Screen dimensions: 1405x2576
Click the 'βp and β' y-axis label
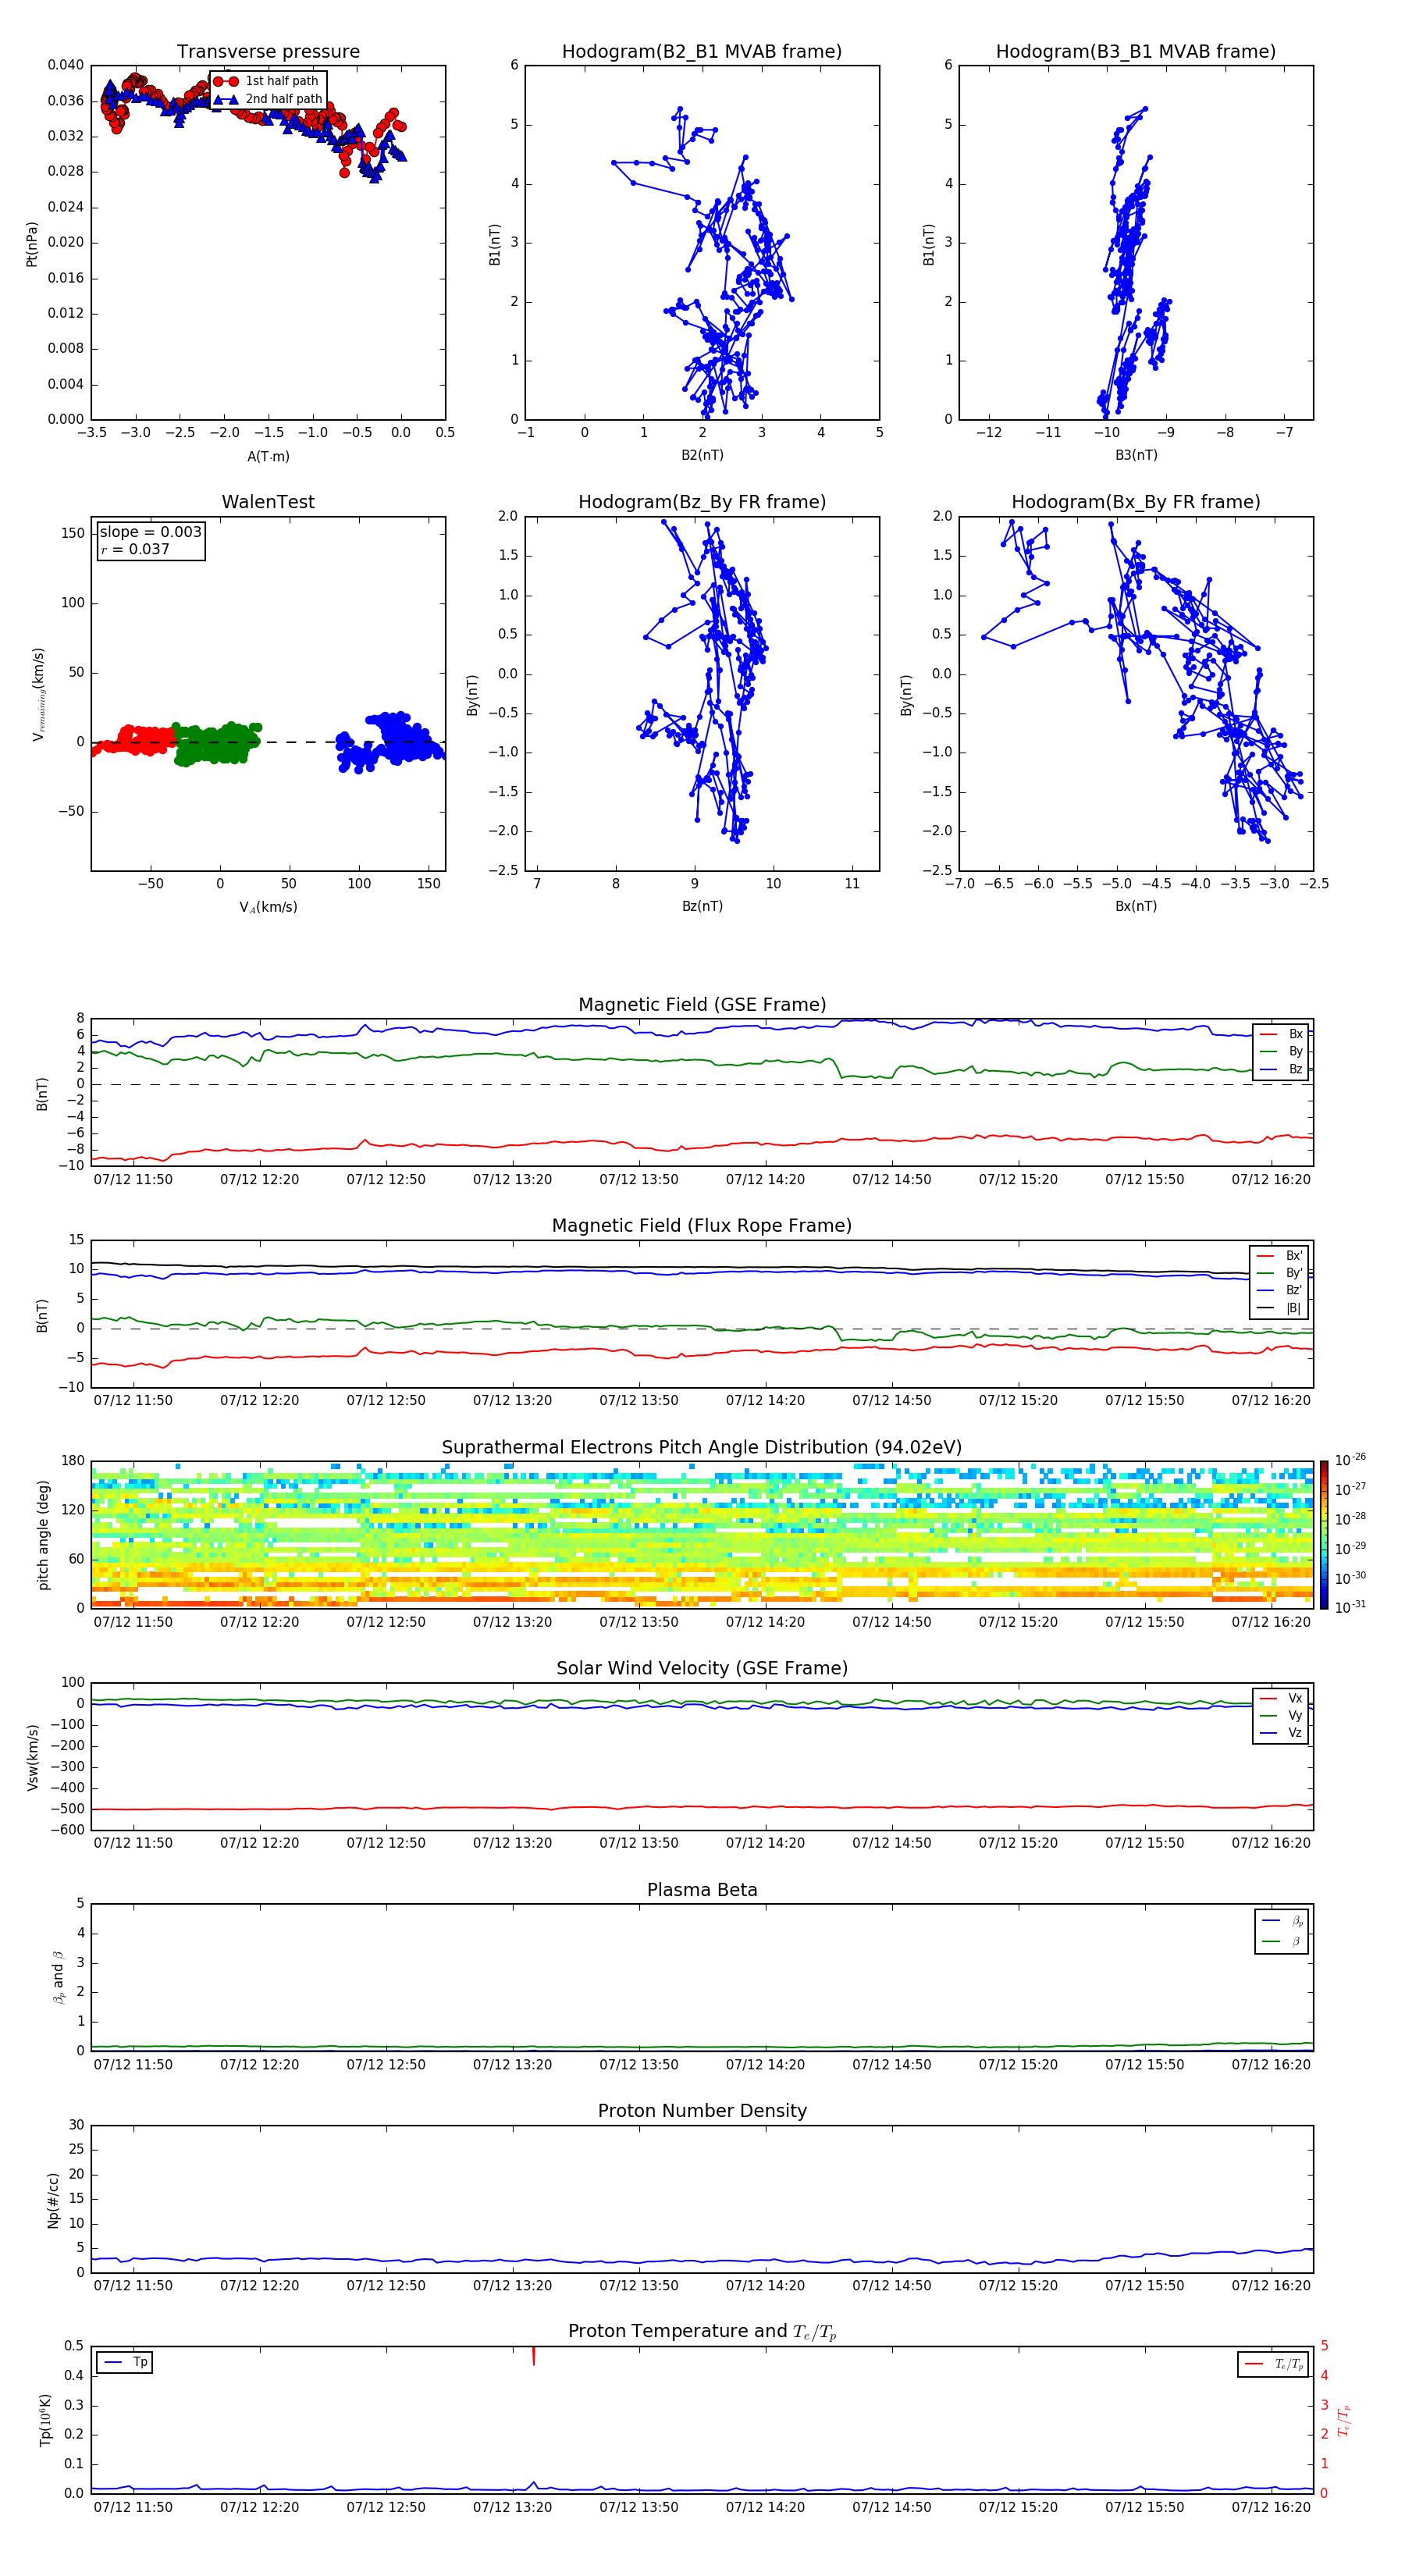(58, 1977)
